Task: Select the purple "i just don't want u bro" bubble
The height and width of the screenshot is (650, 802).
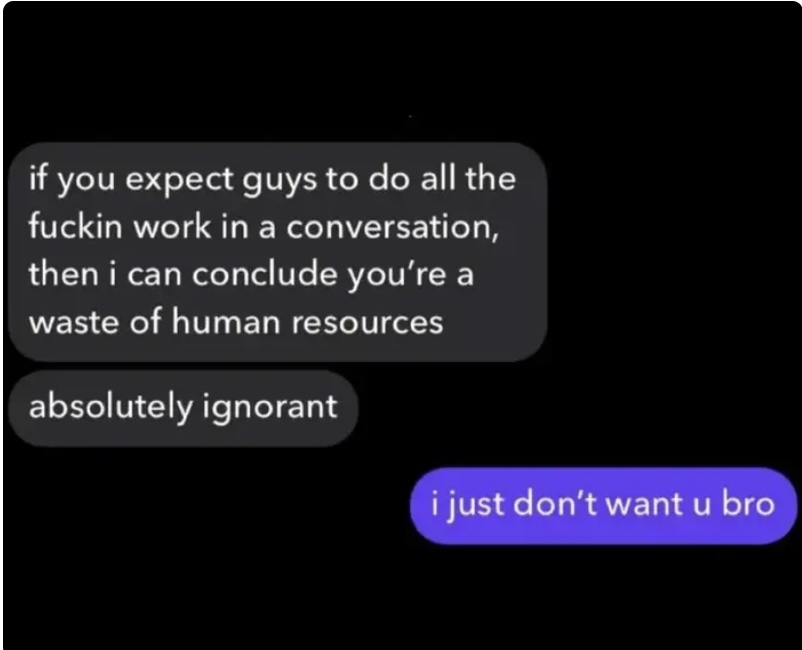Action: tap(604, 505)
